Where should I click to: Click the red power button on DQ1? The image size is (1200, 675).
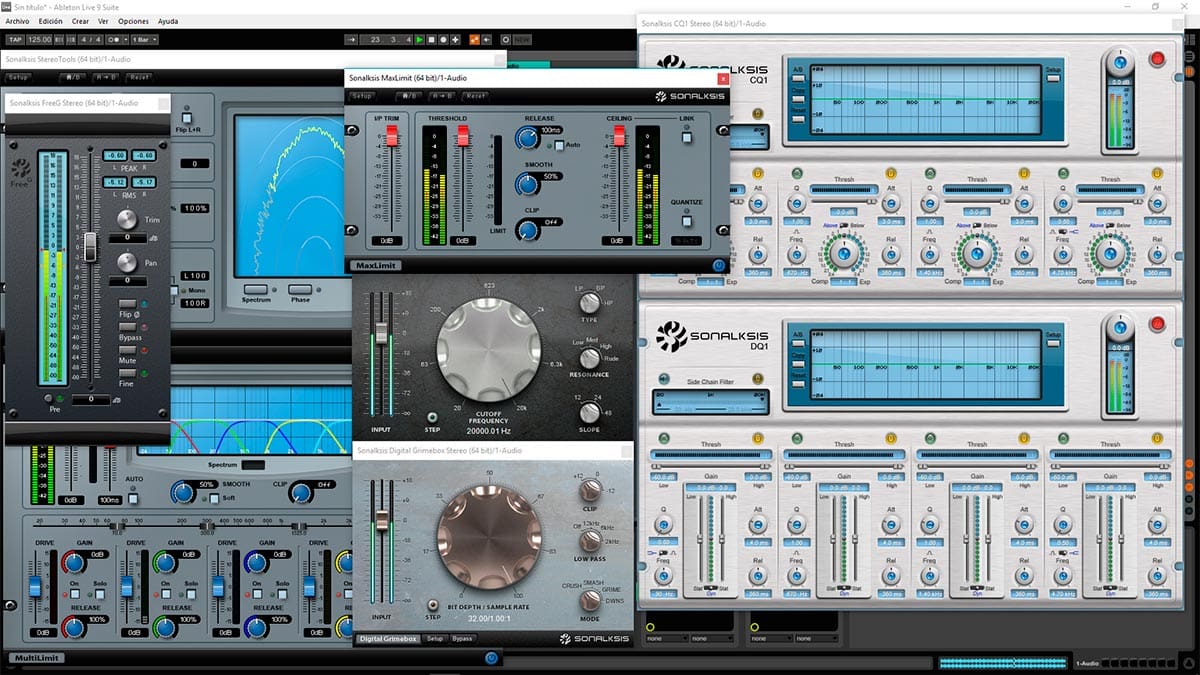pyautogui.click(x=1158, y=324)
